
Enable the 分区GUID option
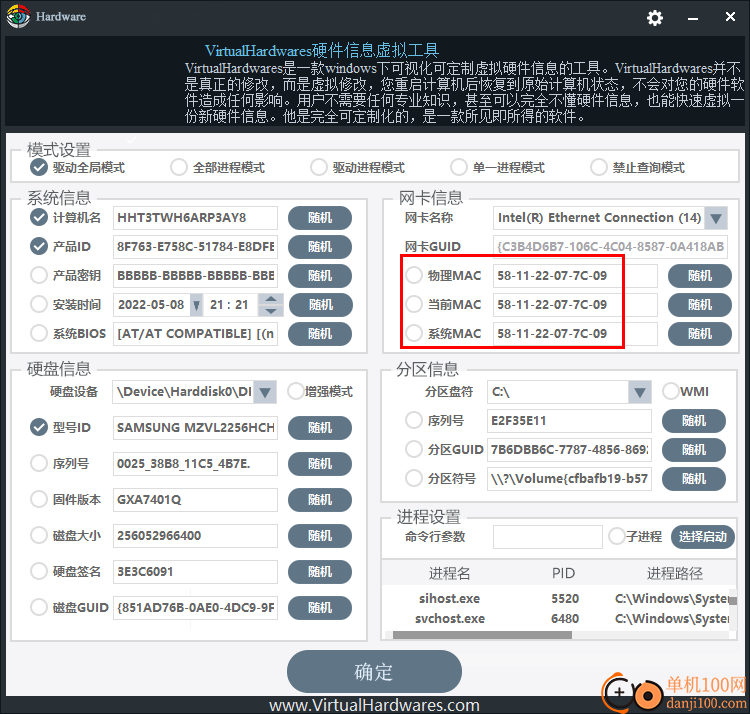pyautogui.click(x=414, y=450)
